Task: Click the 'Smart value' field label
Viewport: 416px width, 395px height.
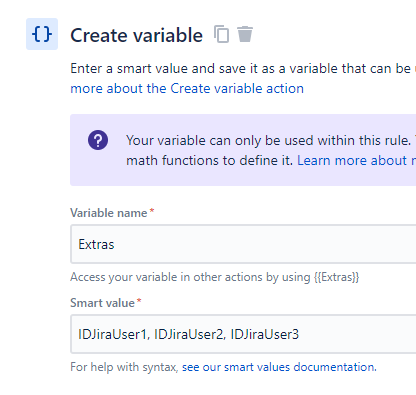Action: point(102,303)
